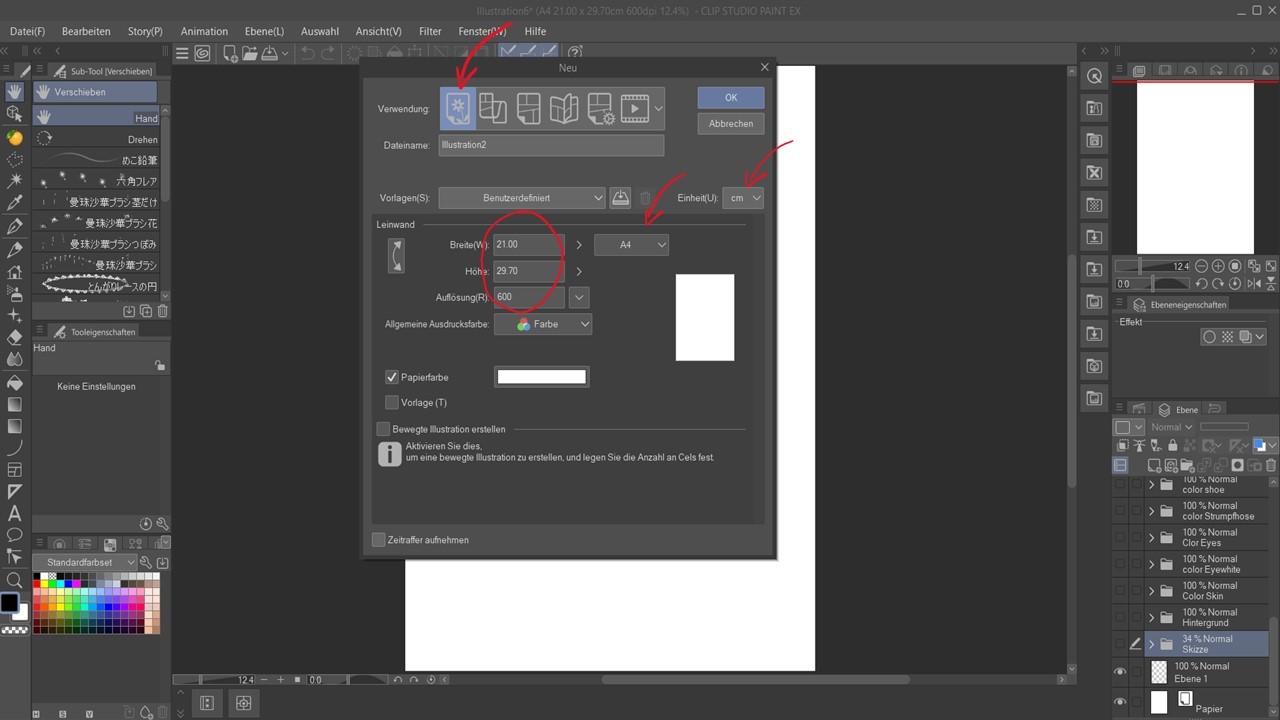Select the comic settings usage icon
The height and width of the screenshot is (720, 1280).
(600, 108)
